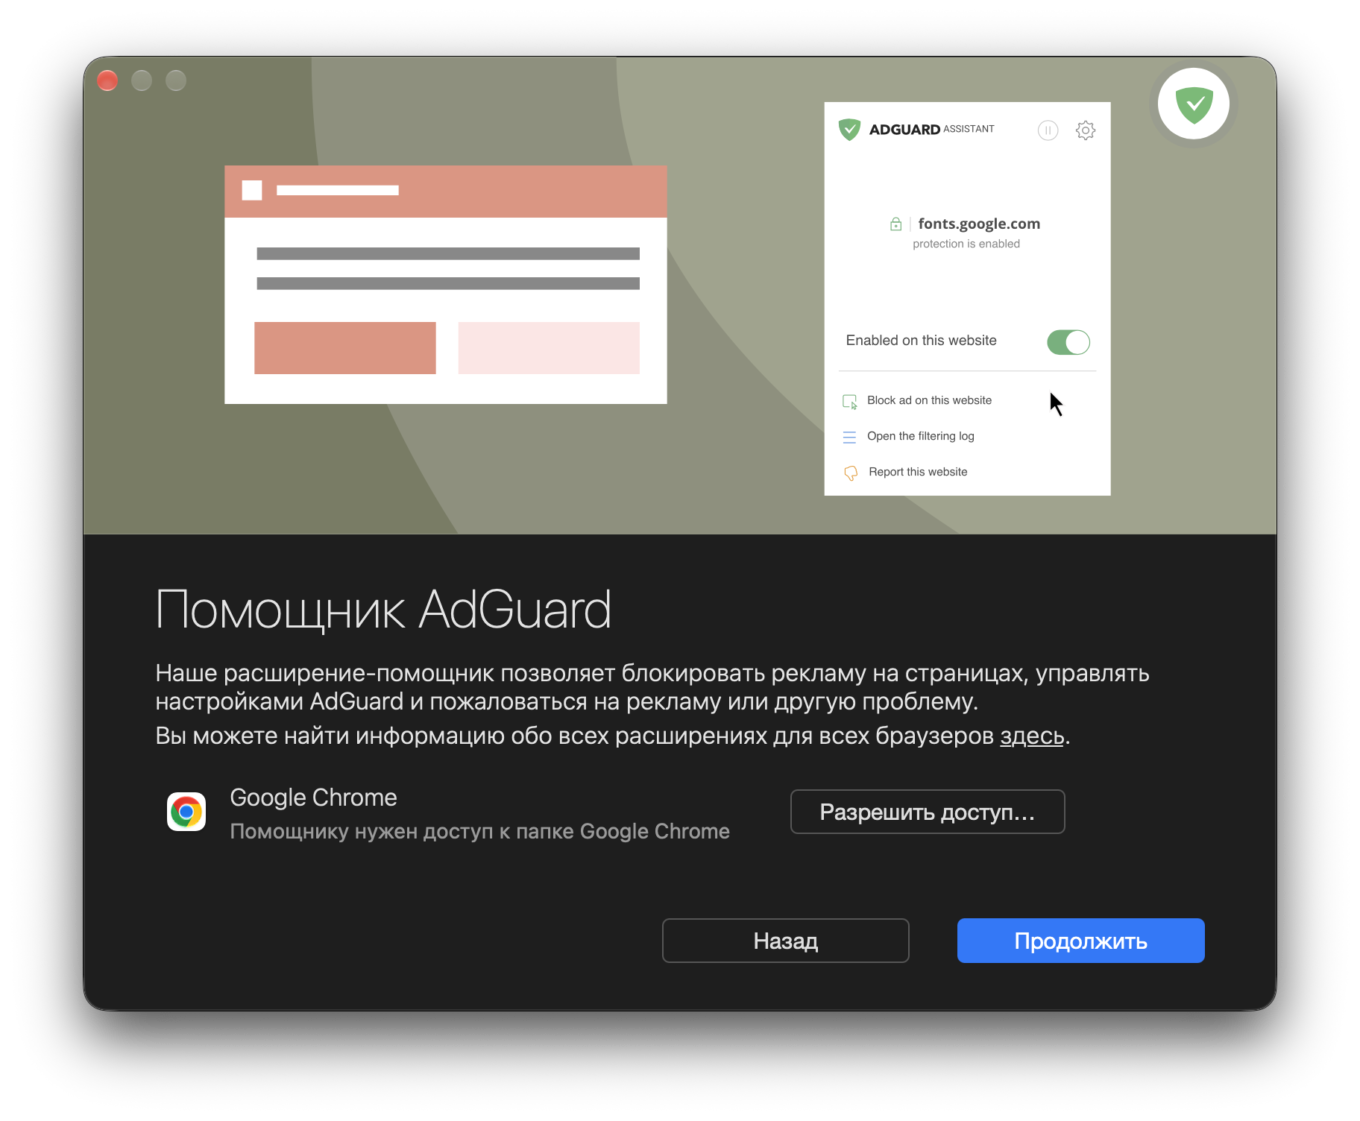Select Open the filtering log
The height and width of the screenshot is (1121, 1360).
(x=920, y=436)
